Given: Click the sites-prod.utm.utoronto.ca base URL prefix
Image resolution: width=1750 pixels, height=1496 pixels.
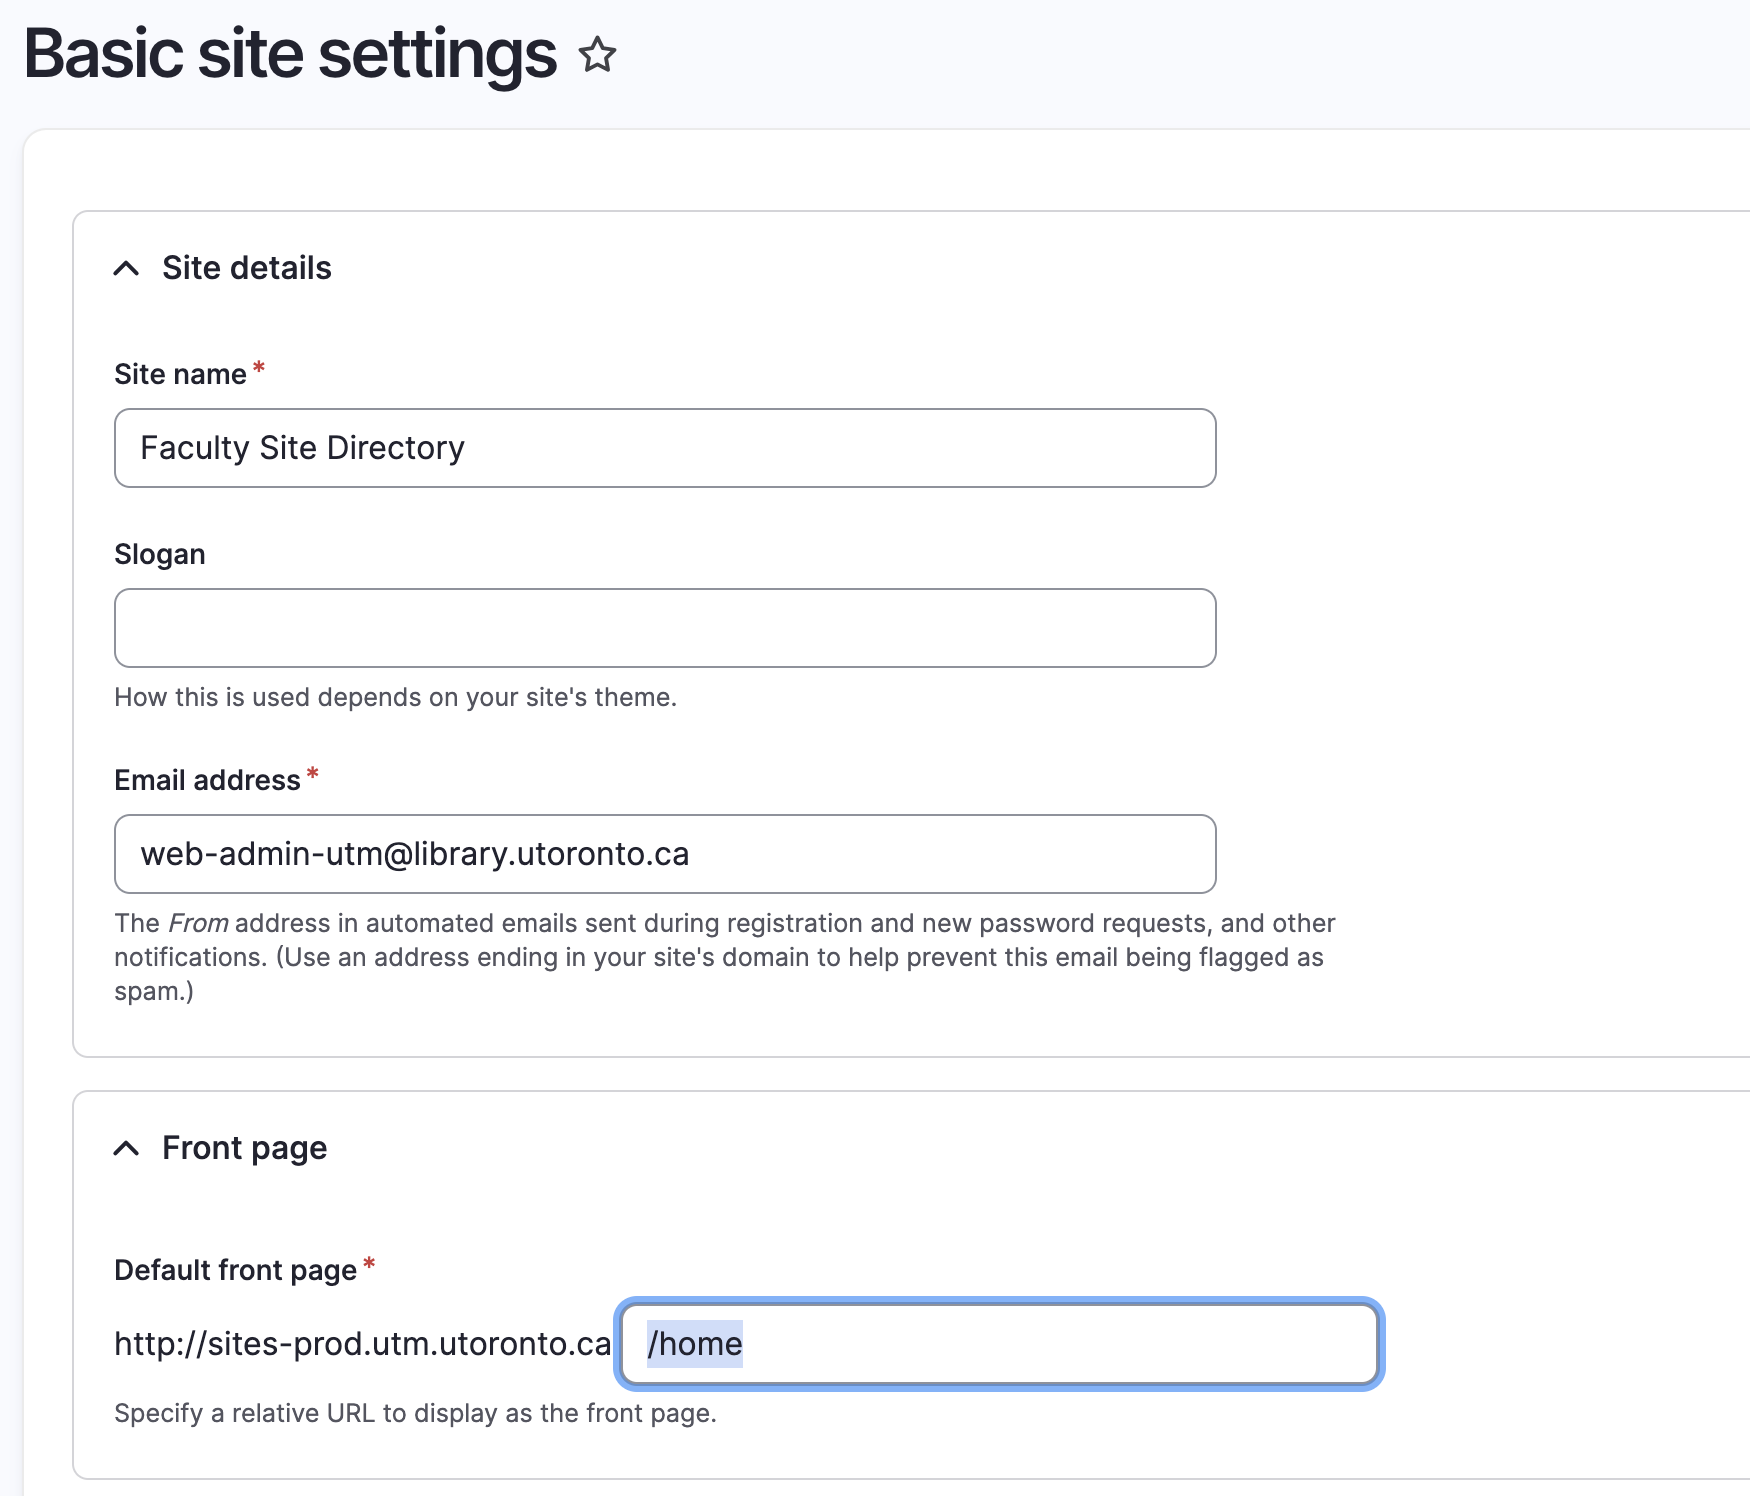Looking at the screenshot, I should coord(362,1344).
